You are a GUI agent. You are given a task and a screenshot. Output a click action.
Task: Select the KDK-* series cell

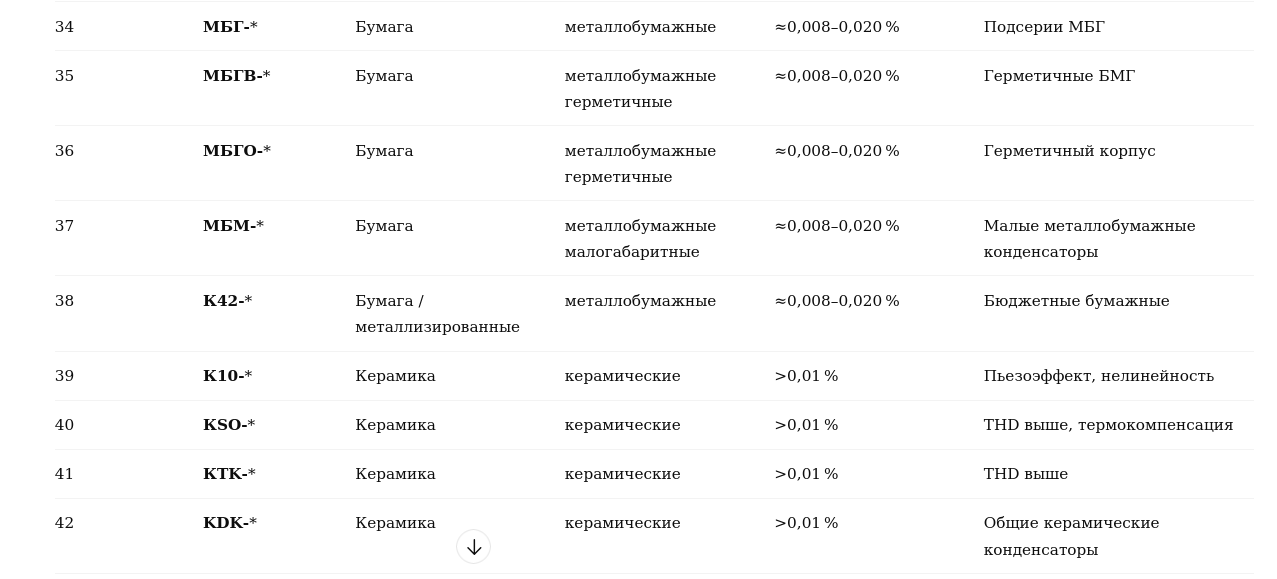coord(230,524)
